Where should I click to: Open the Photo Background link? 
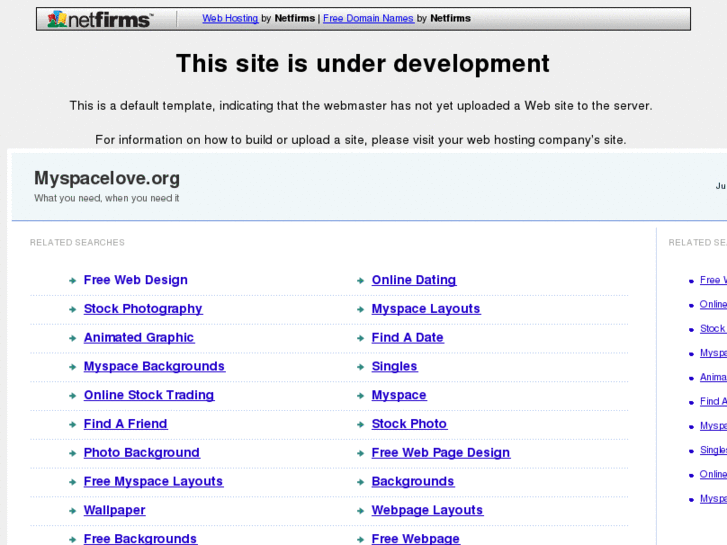(141, 453)
